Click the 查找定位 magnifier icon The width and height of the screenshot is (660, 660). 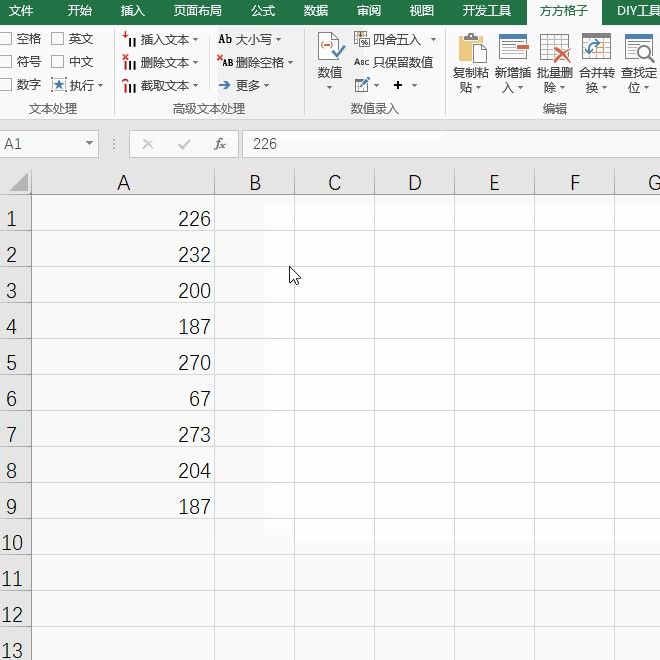coord(640,48)
